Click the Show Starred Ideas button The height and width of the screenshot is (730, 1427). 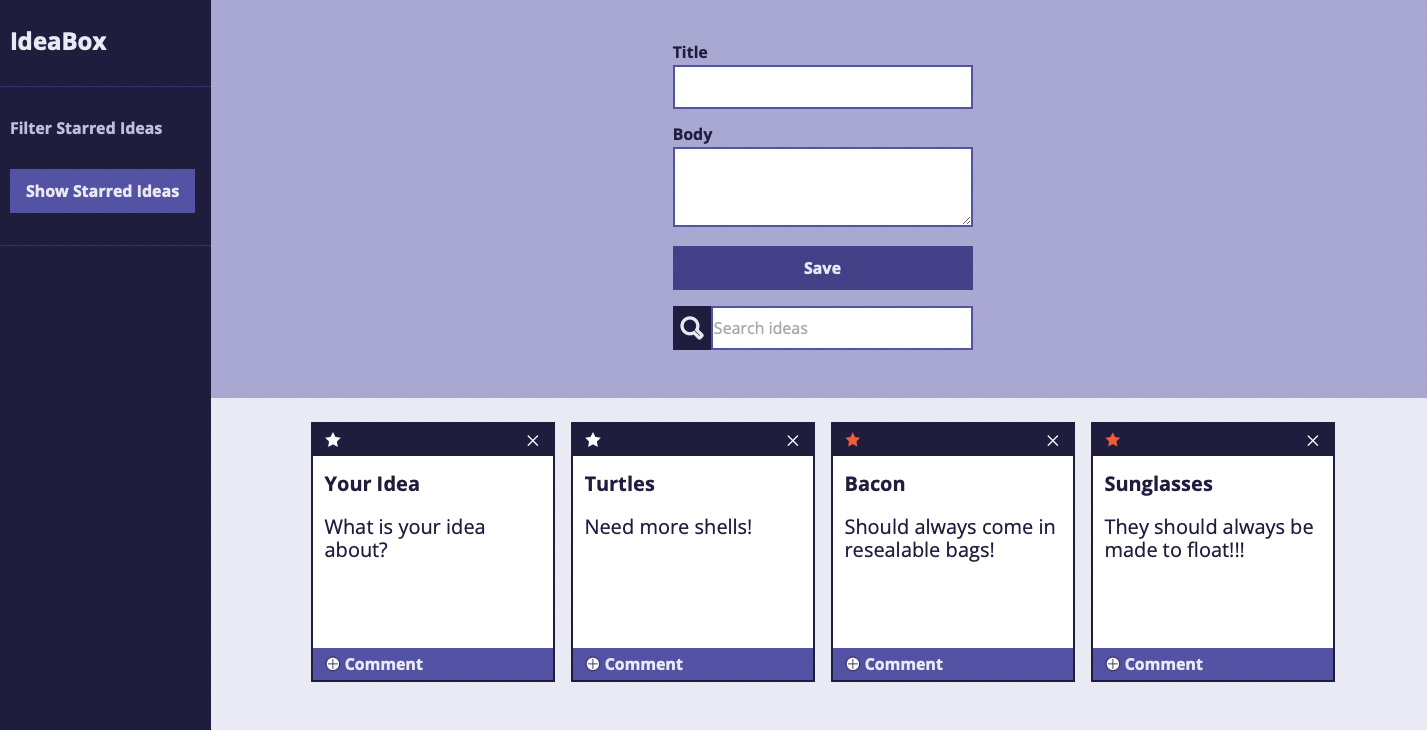[102, 190]
